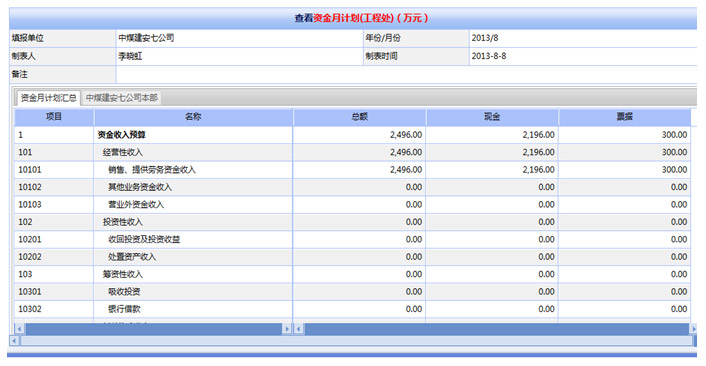Click right arrow of the project pane scrollbar

(x=287, y=329)
